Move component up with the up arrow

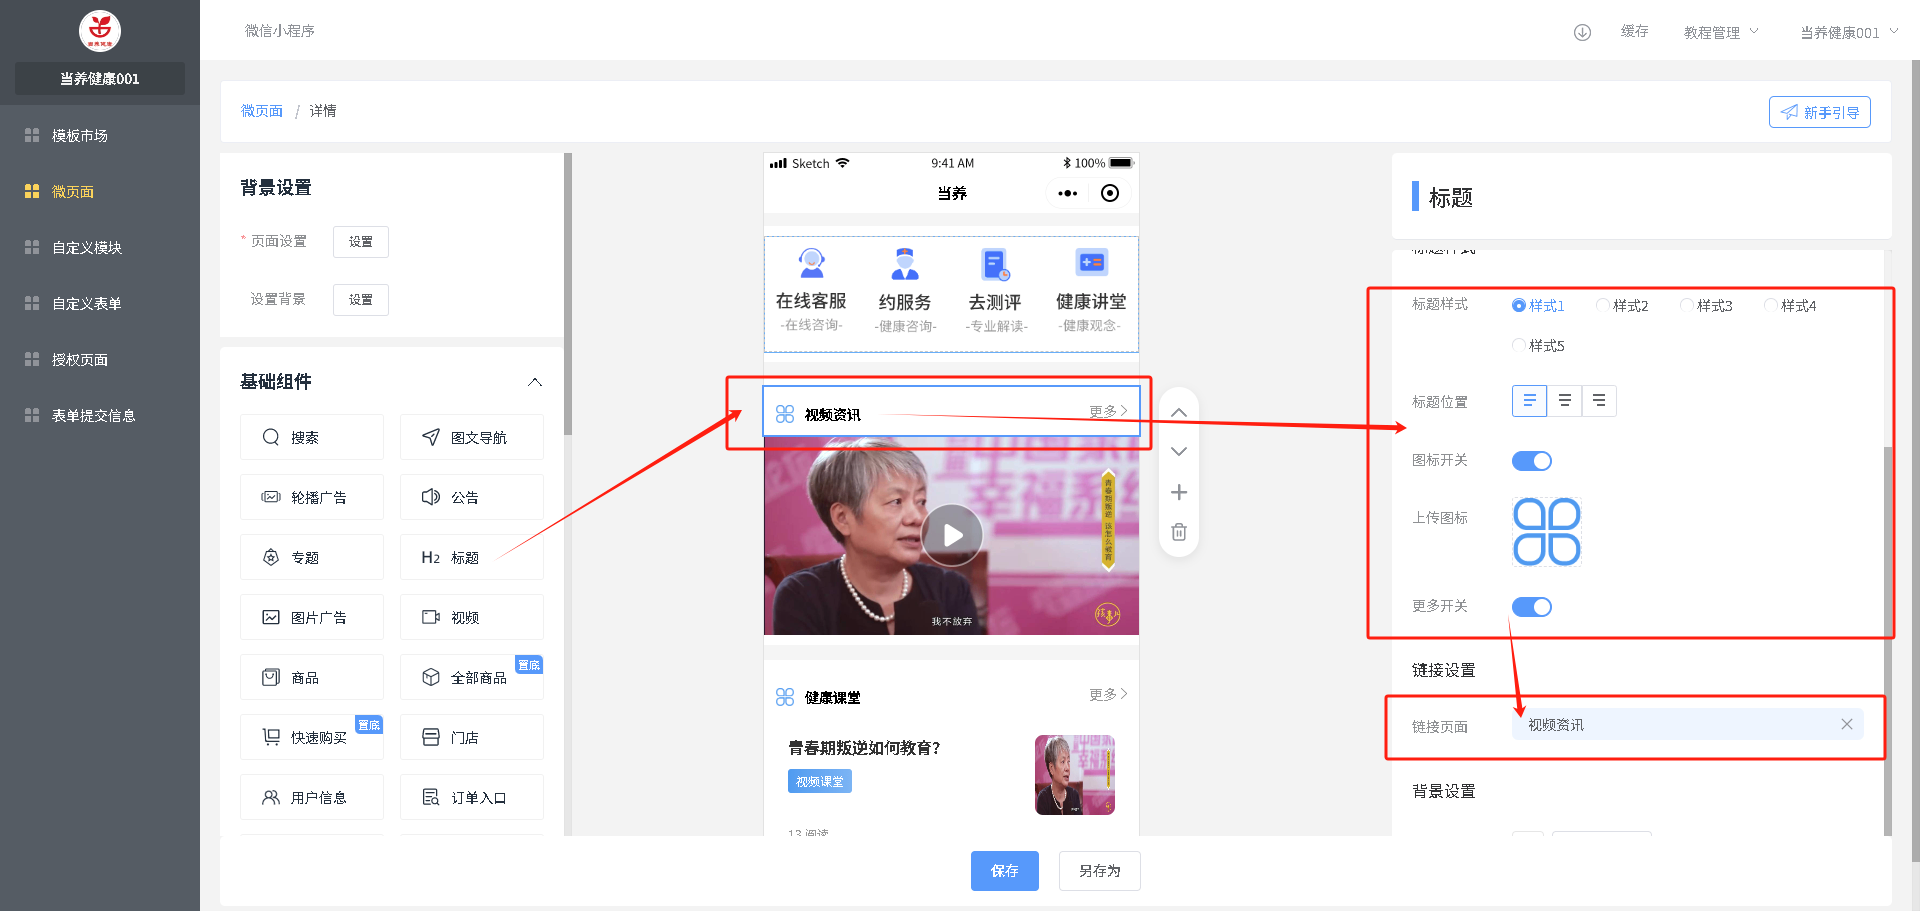1179,413
